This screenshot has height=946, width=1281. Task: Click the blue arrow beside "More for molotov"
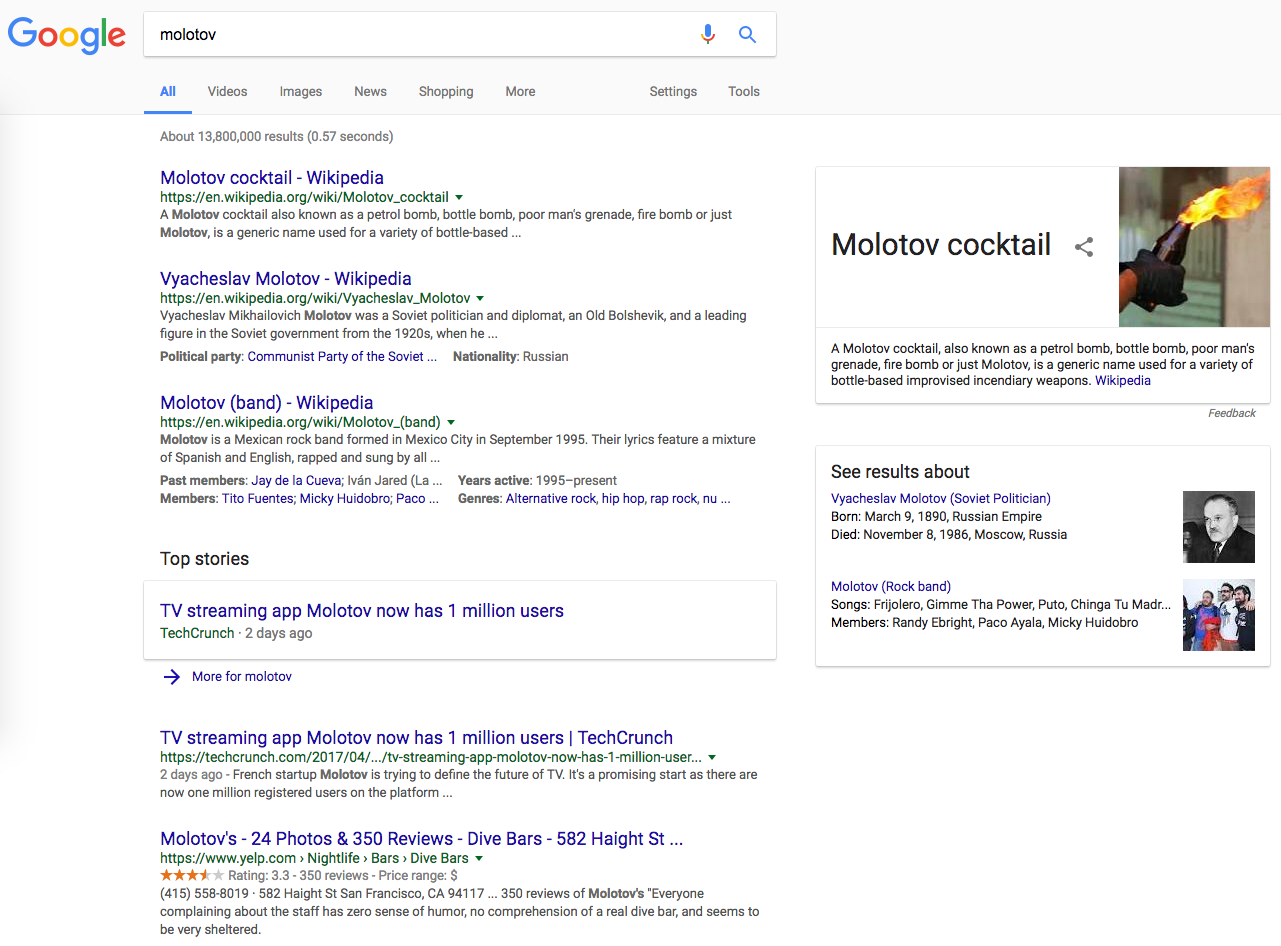coord(171,676)
